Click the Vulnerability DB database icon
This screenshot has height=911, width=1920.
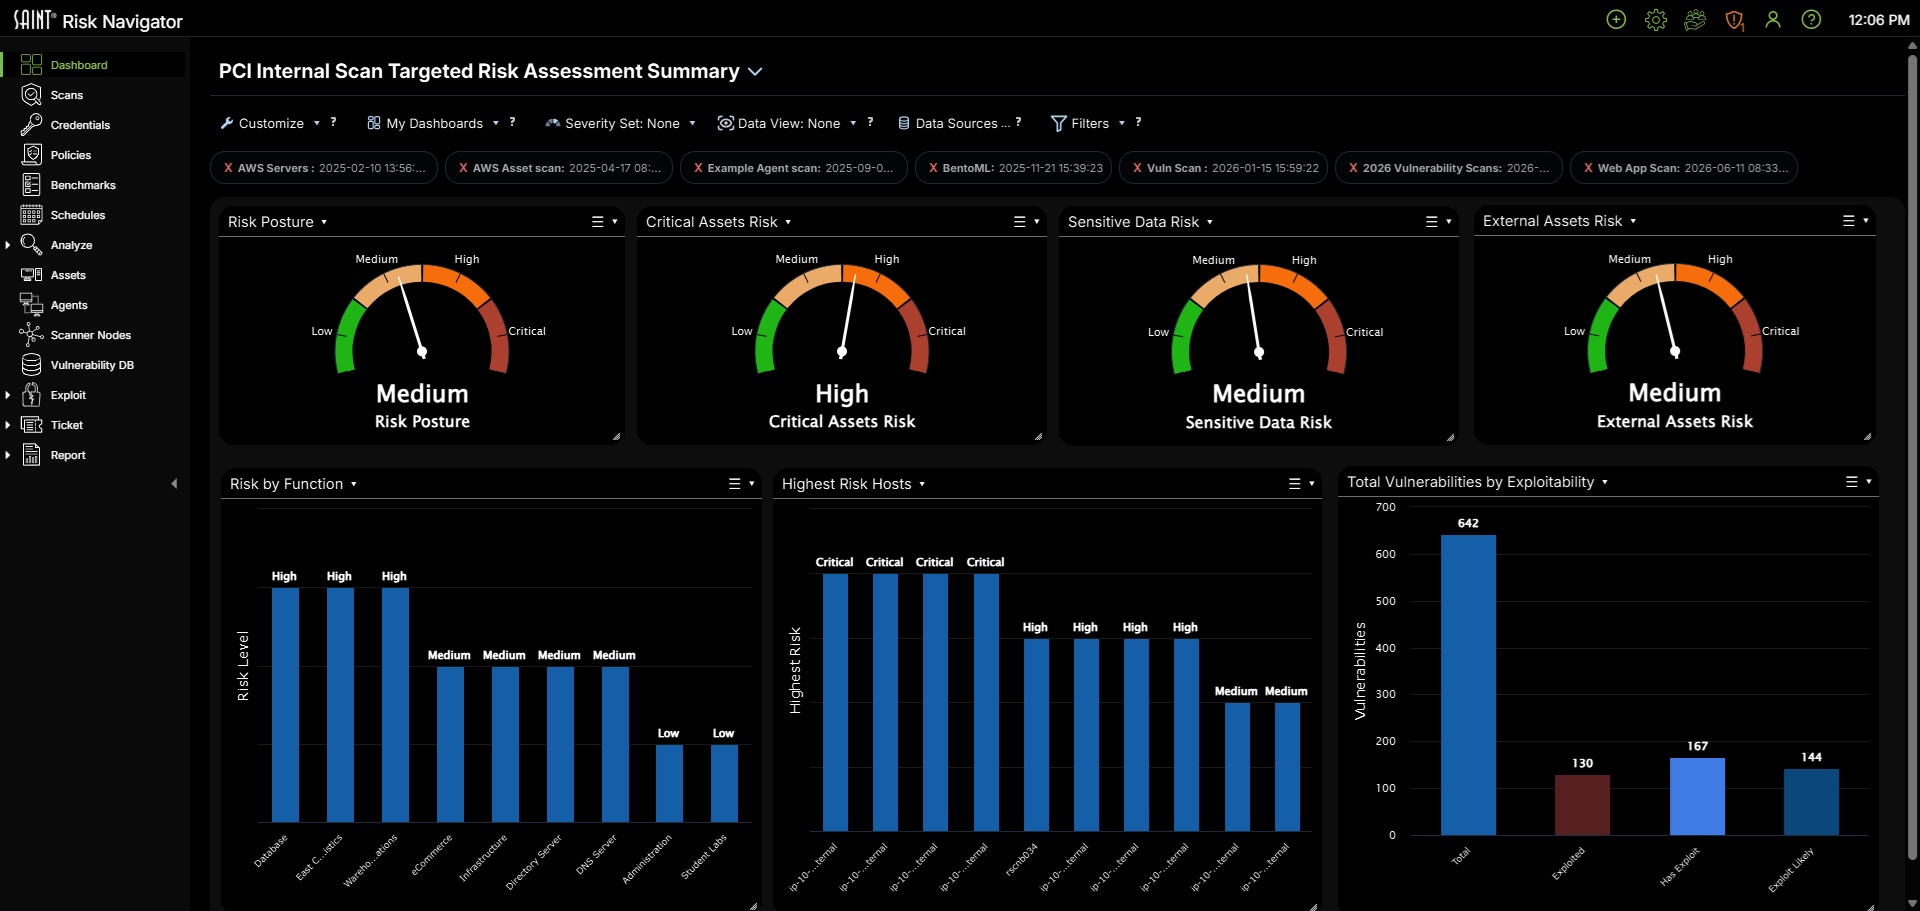[31, 365]
